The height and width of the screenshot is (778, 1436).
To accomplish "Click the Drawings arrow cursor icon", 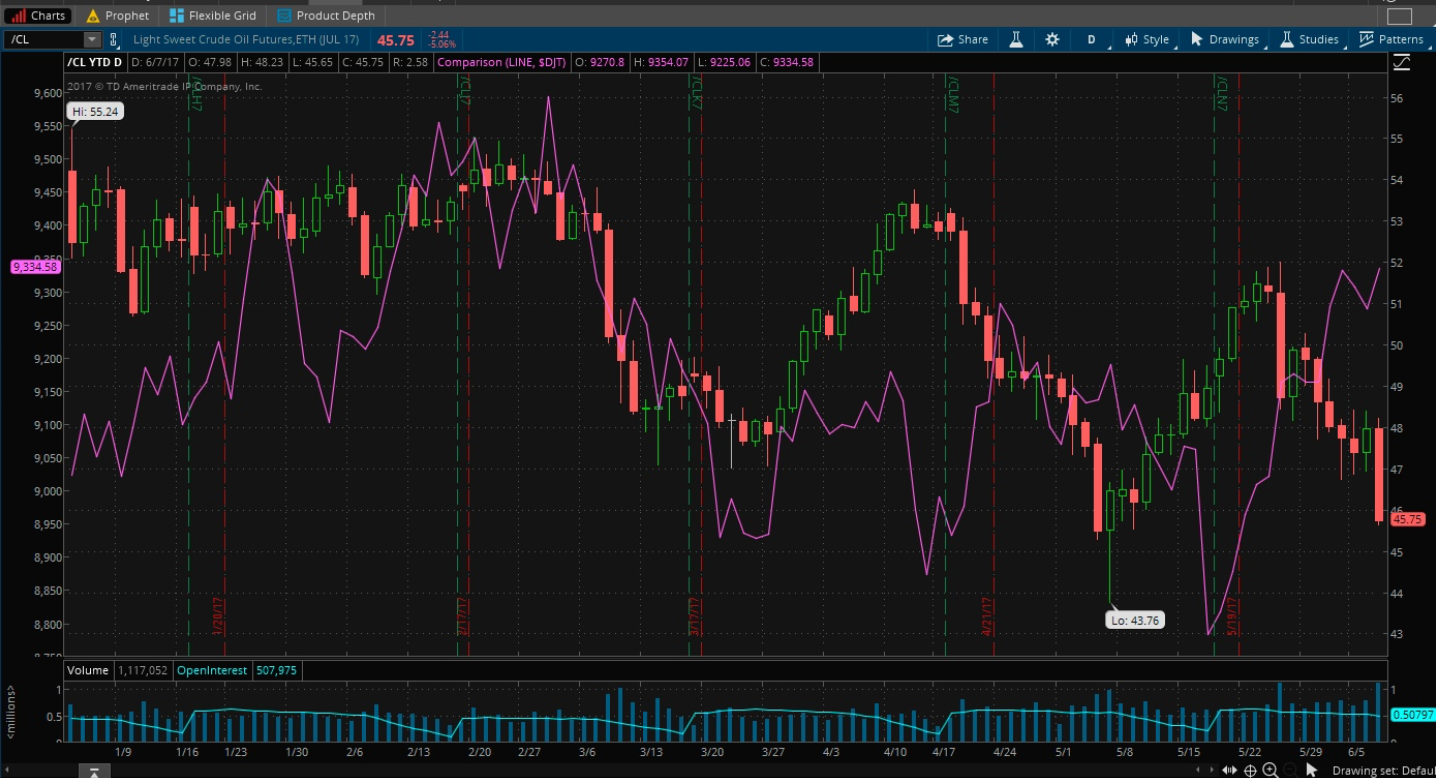I will [x=1196, y=40].
